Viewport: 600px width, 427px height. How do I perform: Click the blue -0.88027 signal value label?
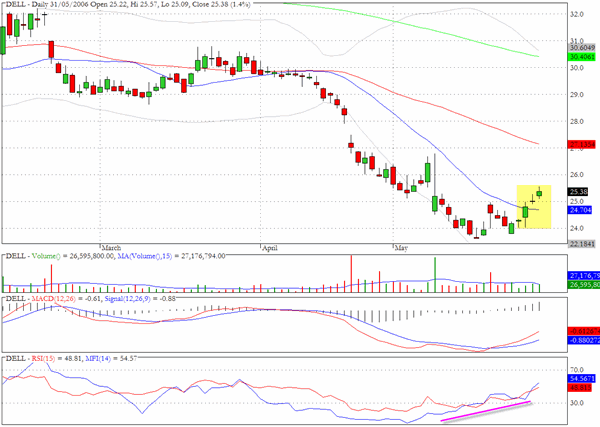click(584, 340)
